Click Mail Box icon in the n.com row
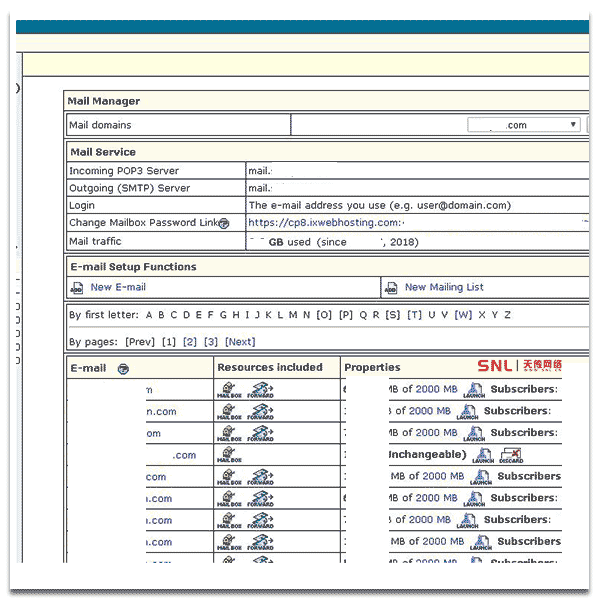The image size is (600, 600). [x=229, y=412]
